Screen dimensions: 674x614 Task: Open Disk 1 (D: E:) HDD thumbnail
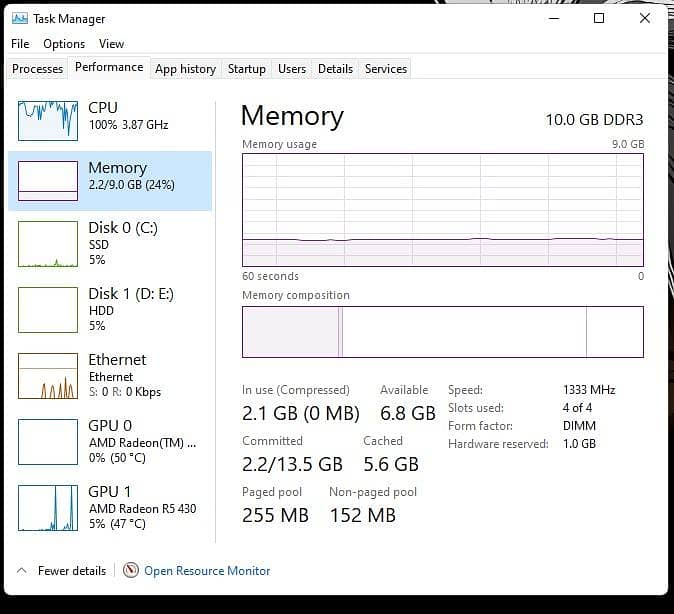48,310
